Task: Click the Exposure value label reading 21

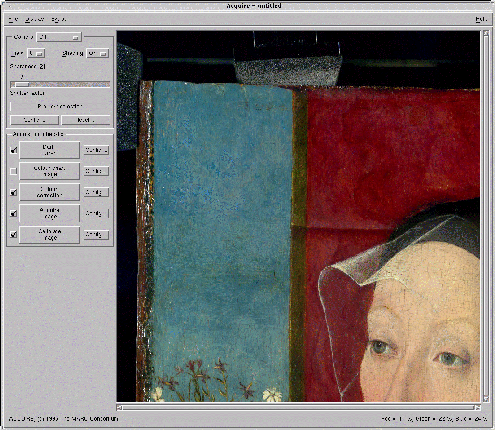Action: (42, 66)
